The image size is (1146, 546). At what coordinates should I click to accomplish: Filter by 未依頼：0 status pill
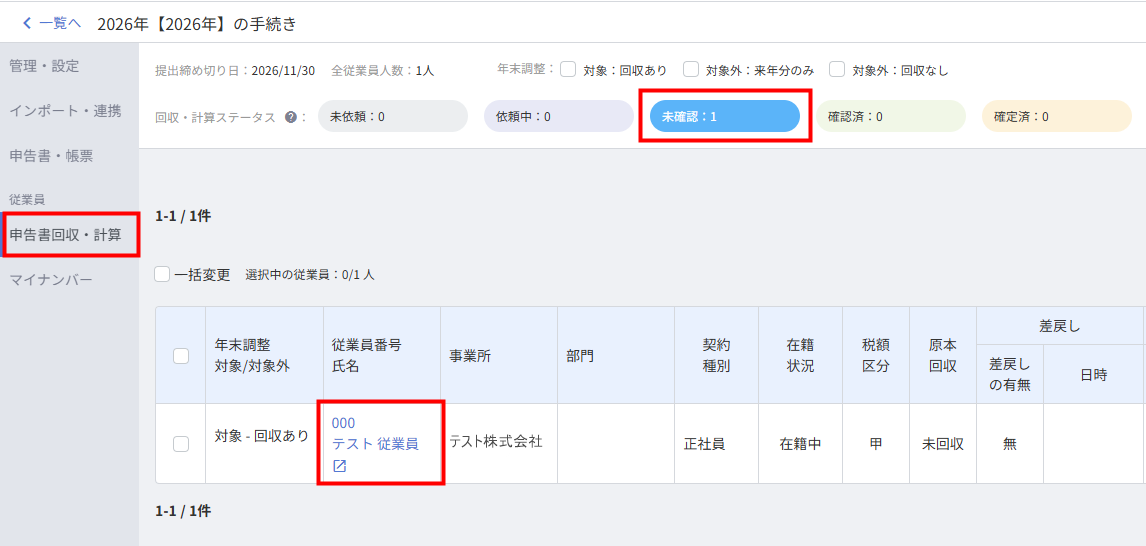pos(392,116)
